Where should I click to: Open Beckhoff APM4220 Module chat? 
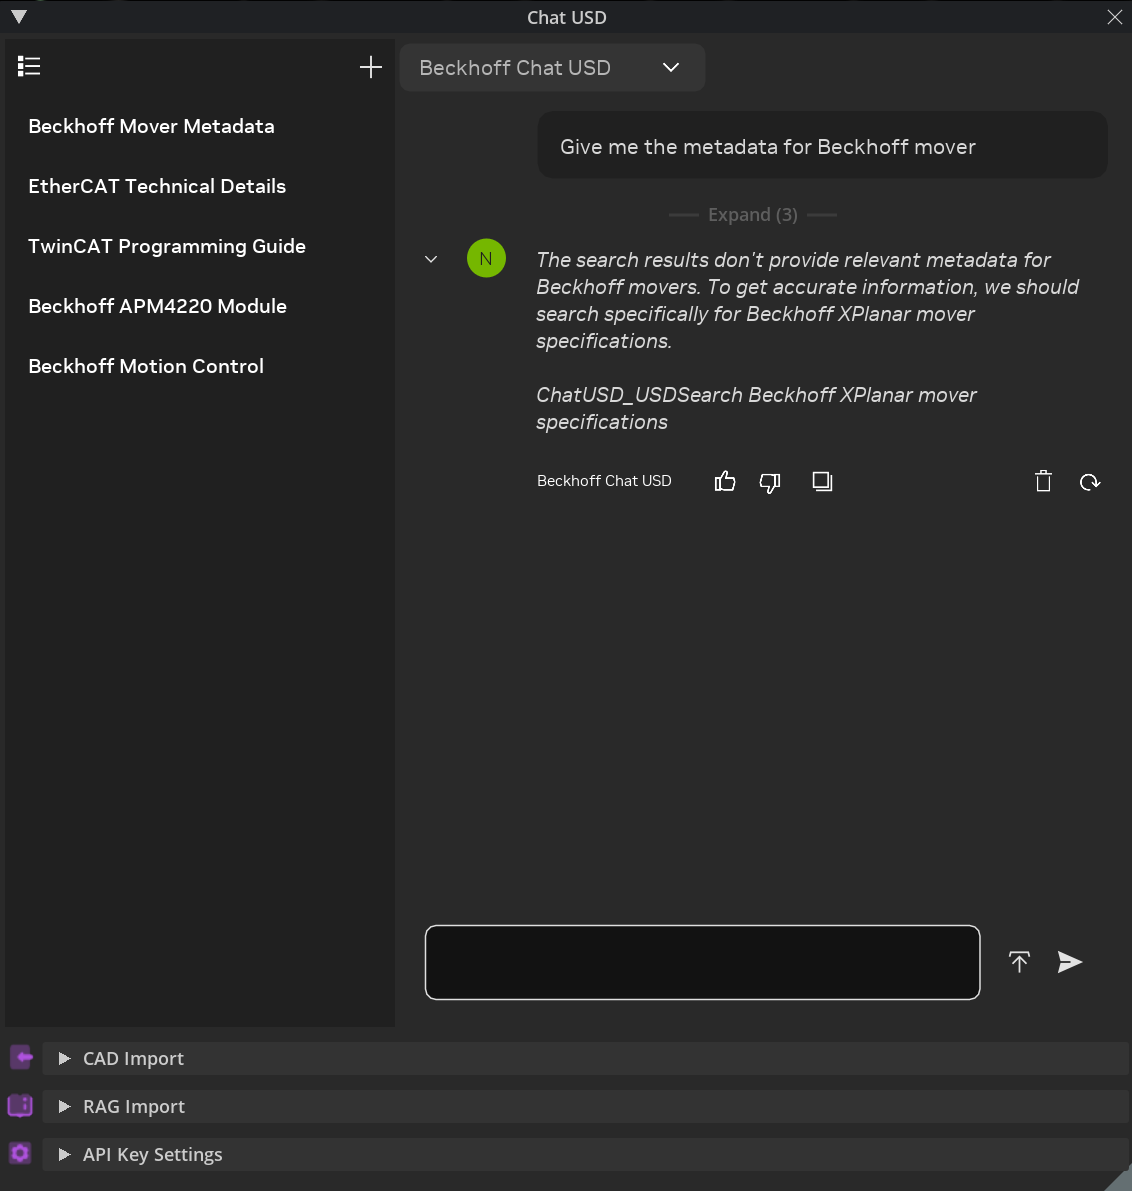(x=157, y=306)
